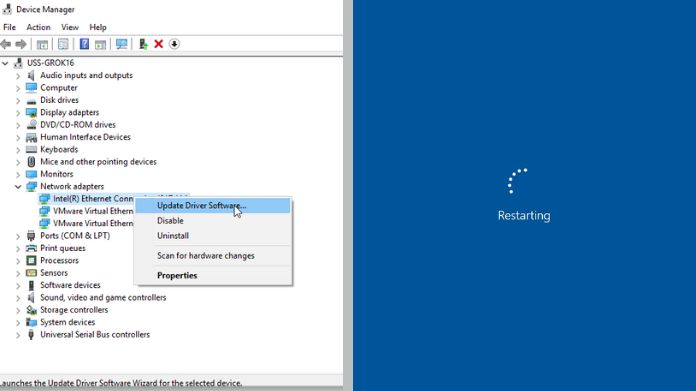The image size is (696, 391).
Task: Click the DVD/CD-ROM drives disc icon
Action: click(31, 125)
